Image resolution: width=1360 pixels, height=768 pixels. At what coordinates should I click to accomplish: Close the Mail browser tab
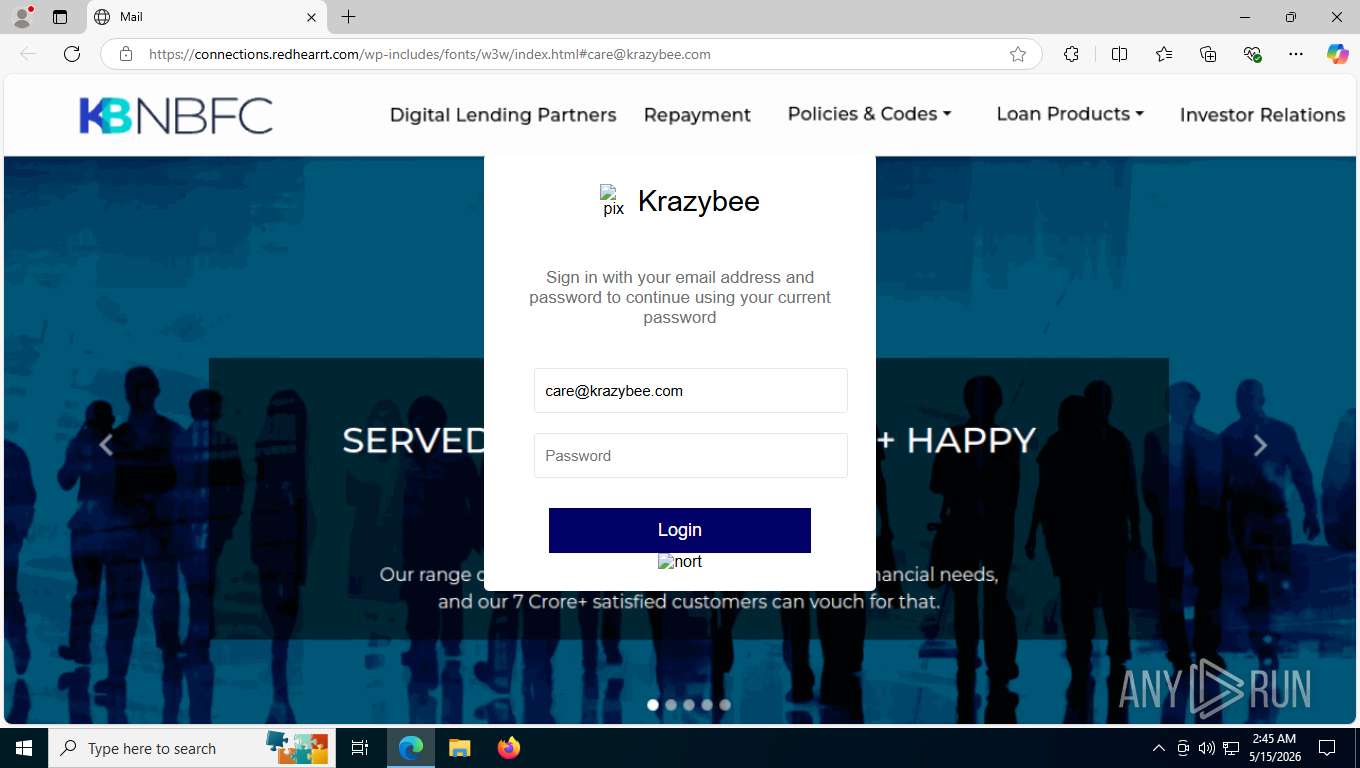(x=311, y=17)
